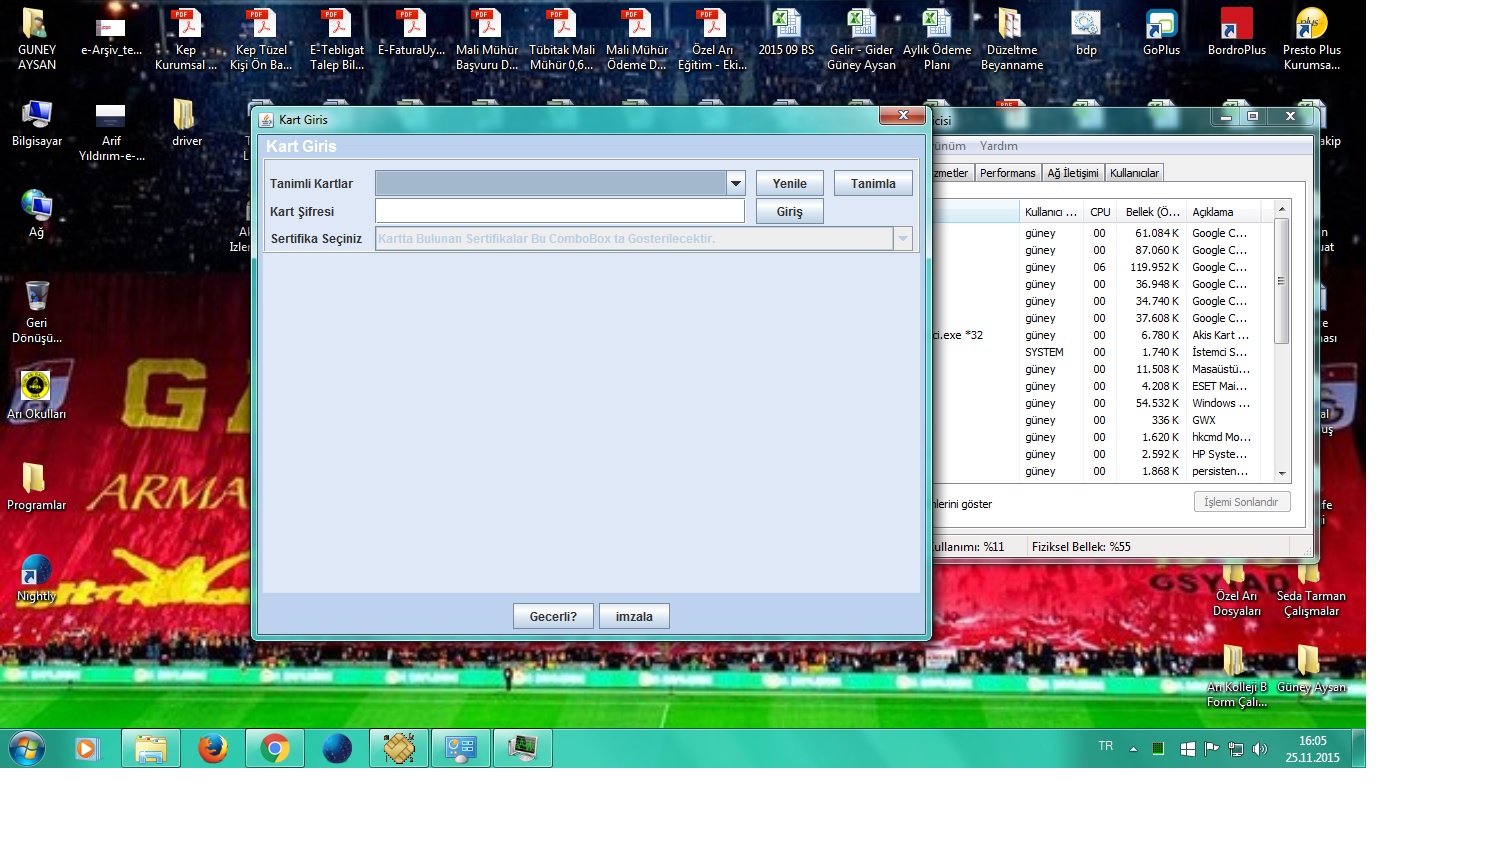
Task: Click into the Kart Şifresi password field
Action: click(x=559, y=211)
